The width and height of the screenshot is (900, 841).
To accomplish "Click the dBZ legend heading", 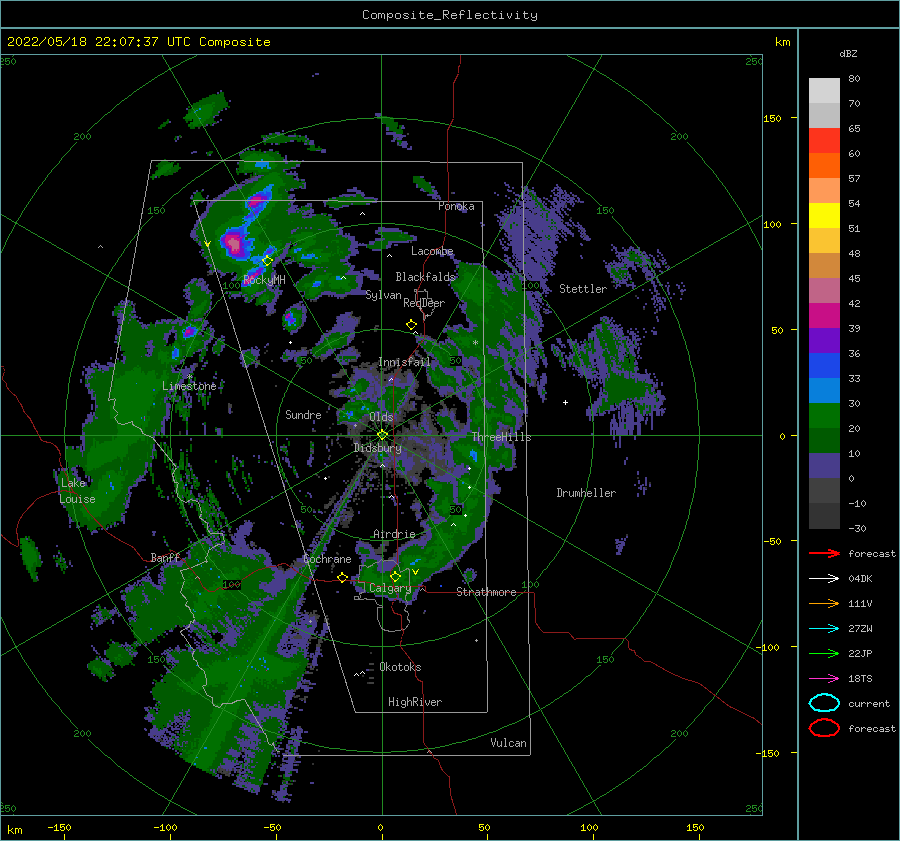I will pos(848,53).
